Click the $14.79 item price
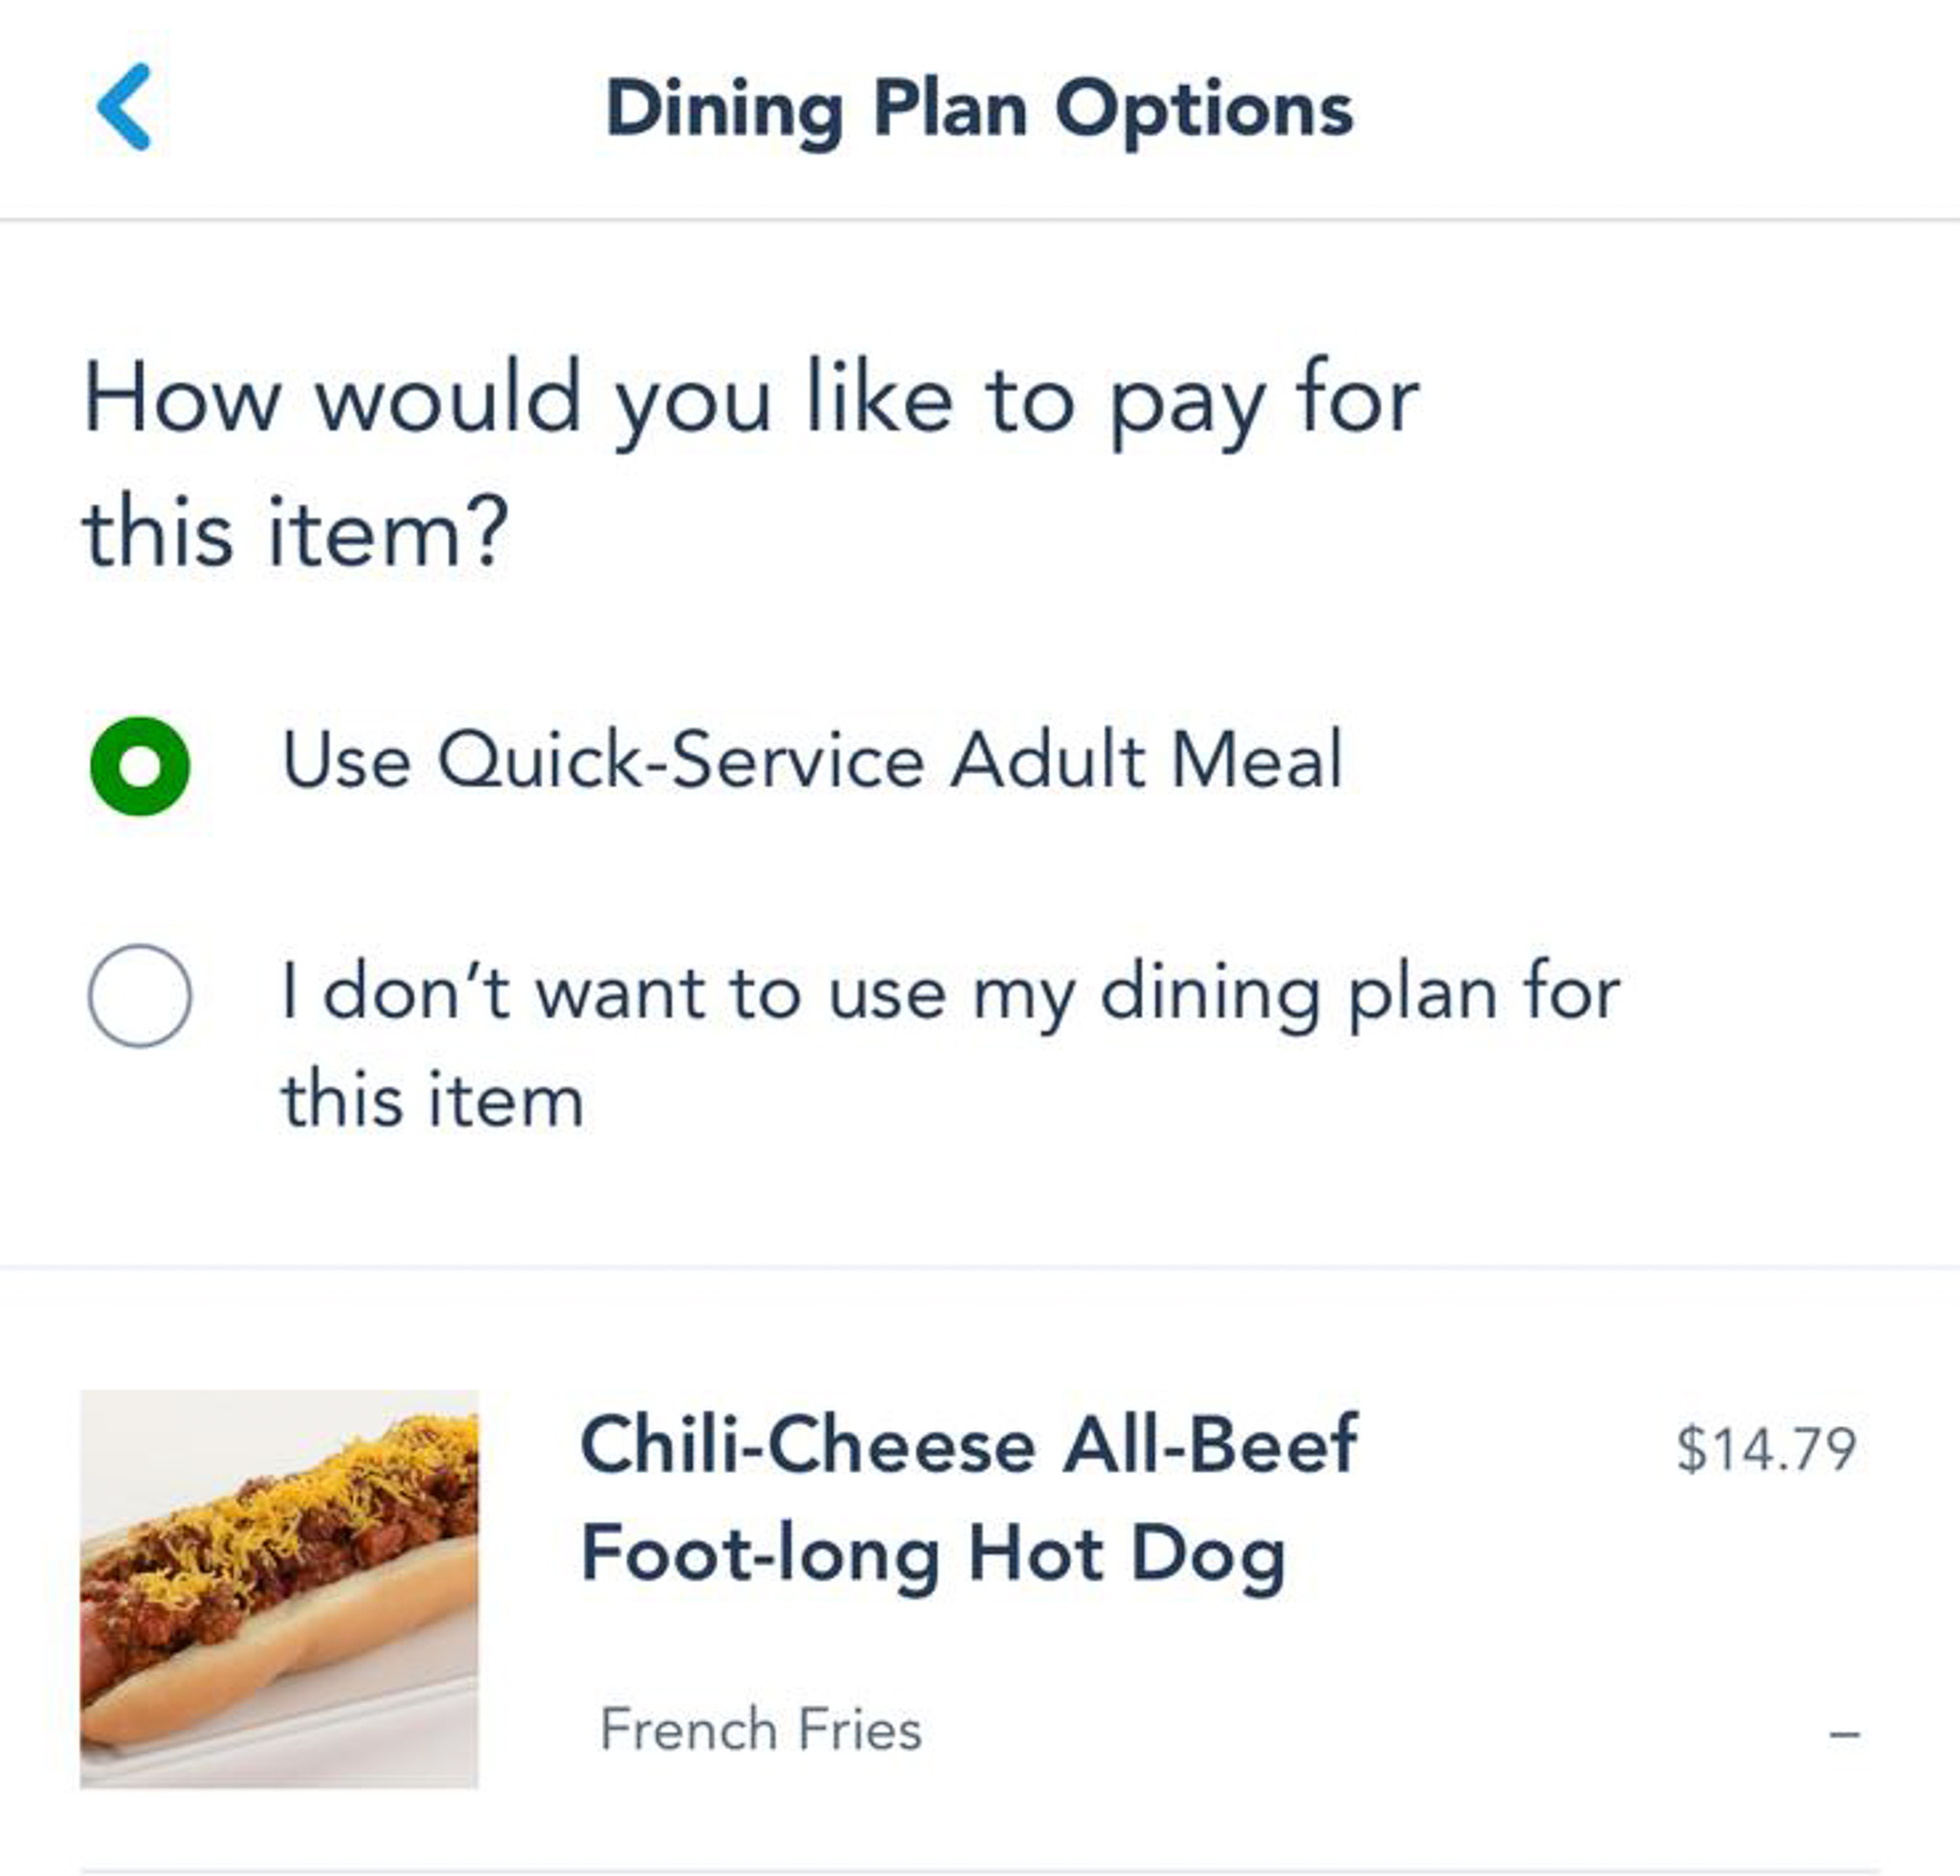The width and height of the screenshot is (1960, 1876). (x=1766, y=1449)
